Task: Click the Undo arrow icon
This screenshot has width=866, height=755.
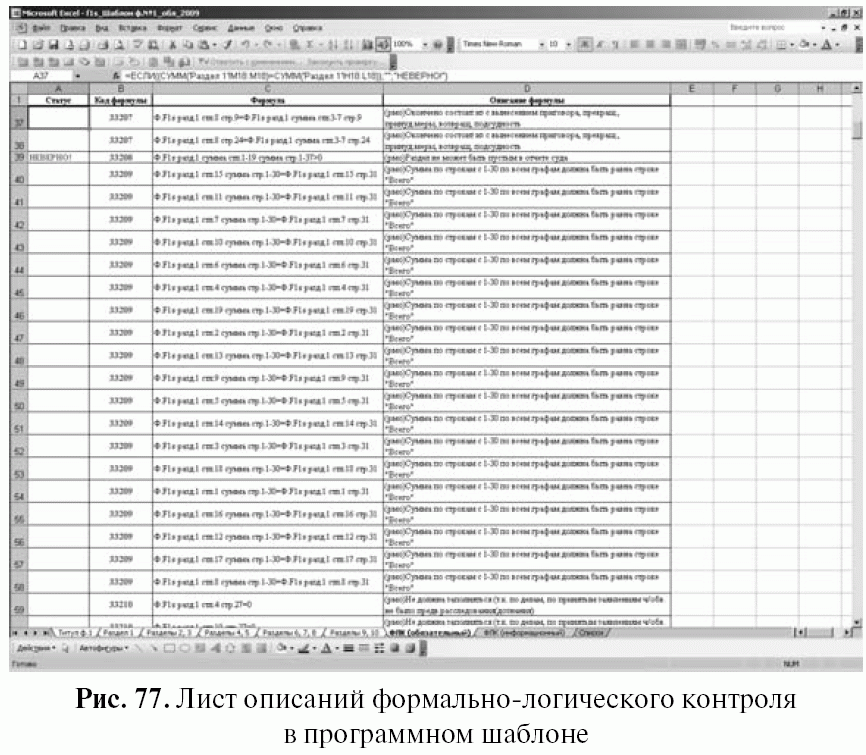Action: (245, 45)
